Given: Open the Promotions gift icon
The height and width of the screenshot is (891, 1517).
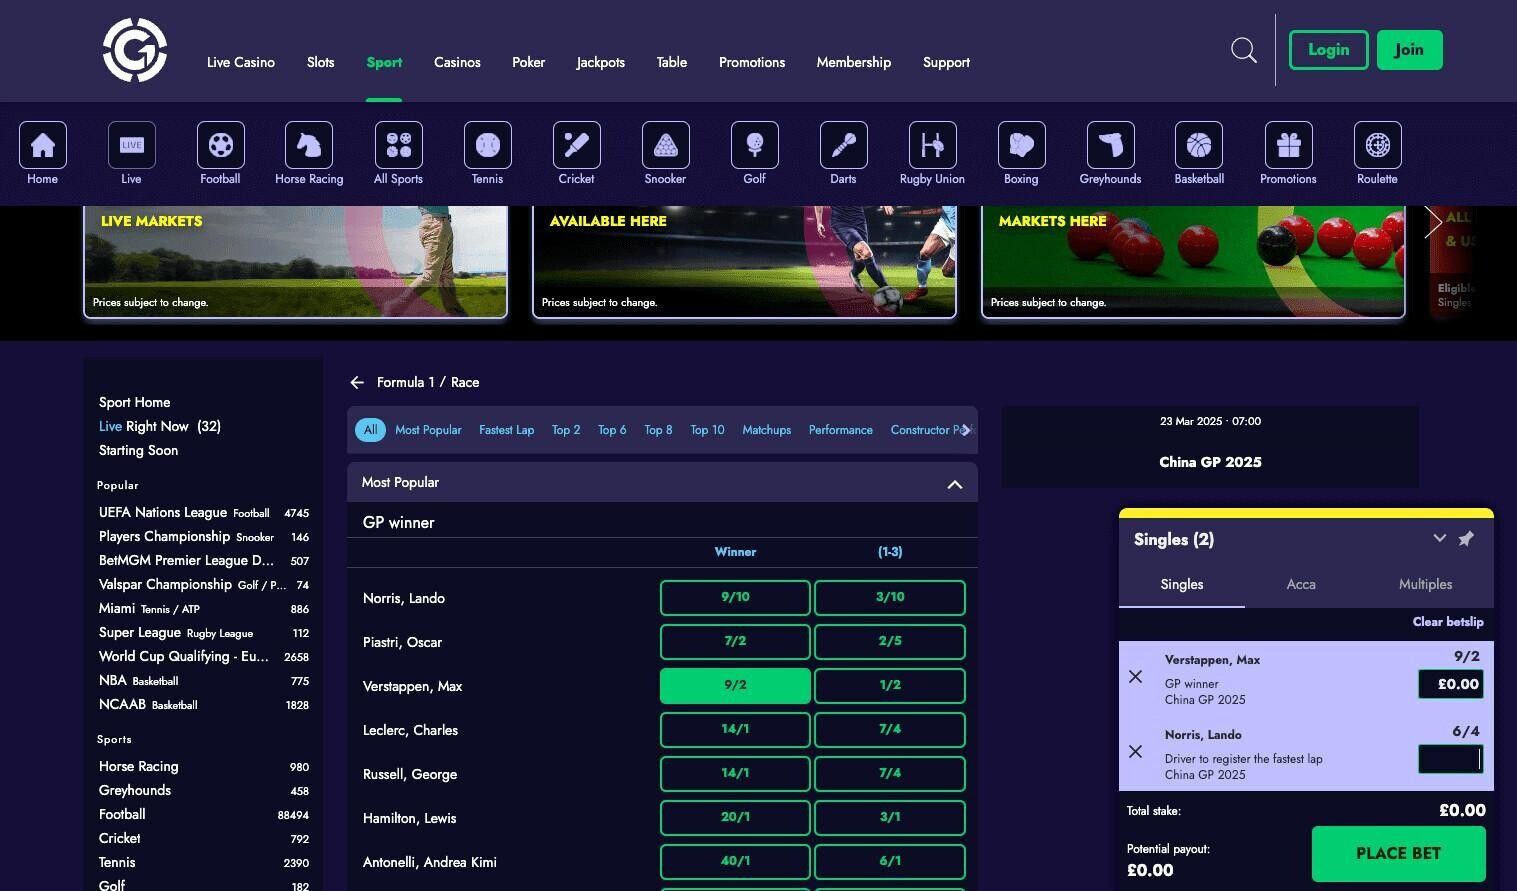Looking at the screenshot, I should (x=1289, y=146).
